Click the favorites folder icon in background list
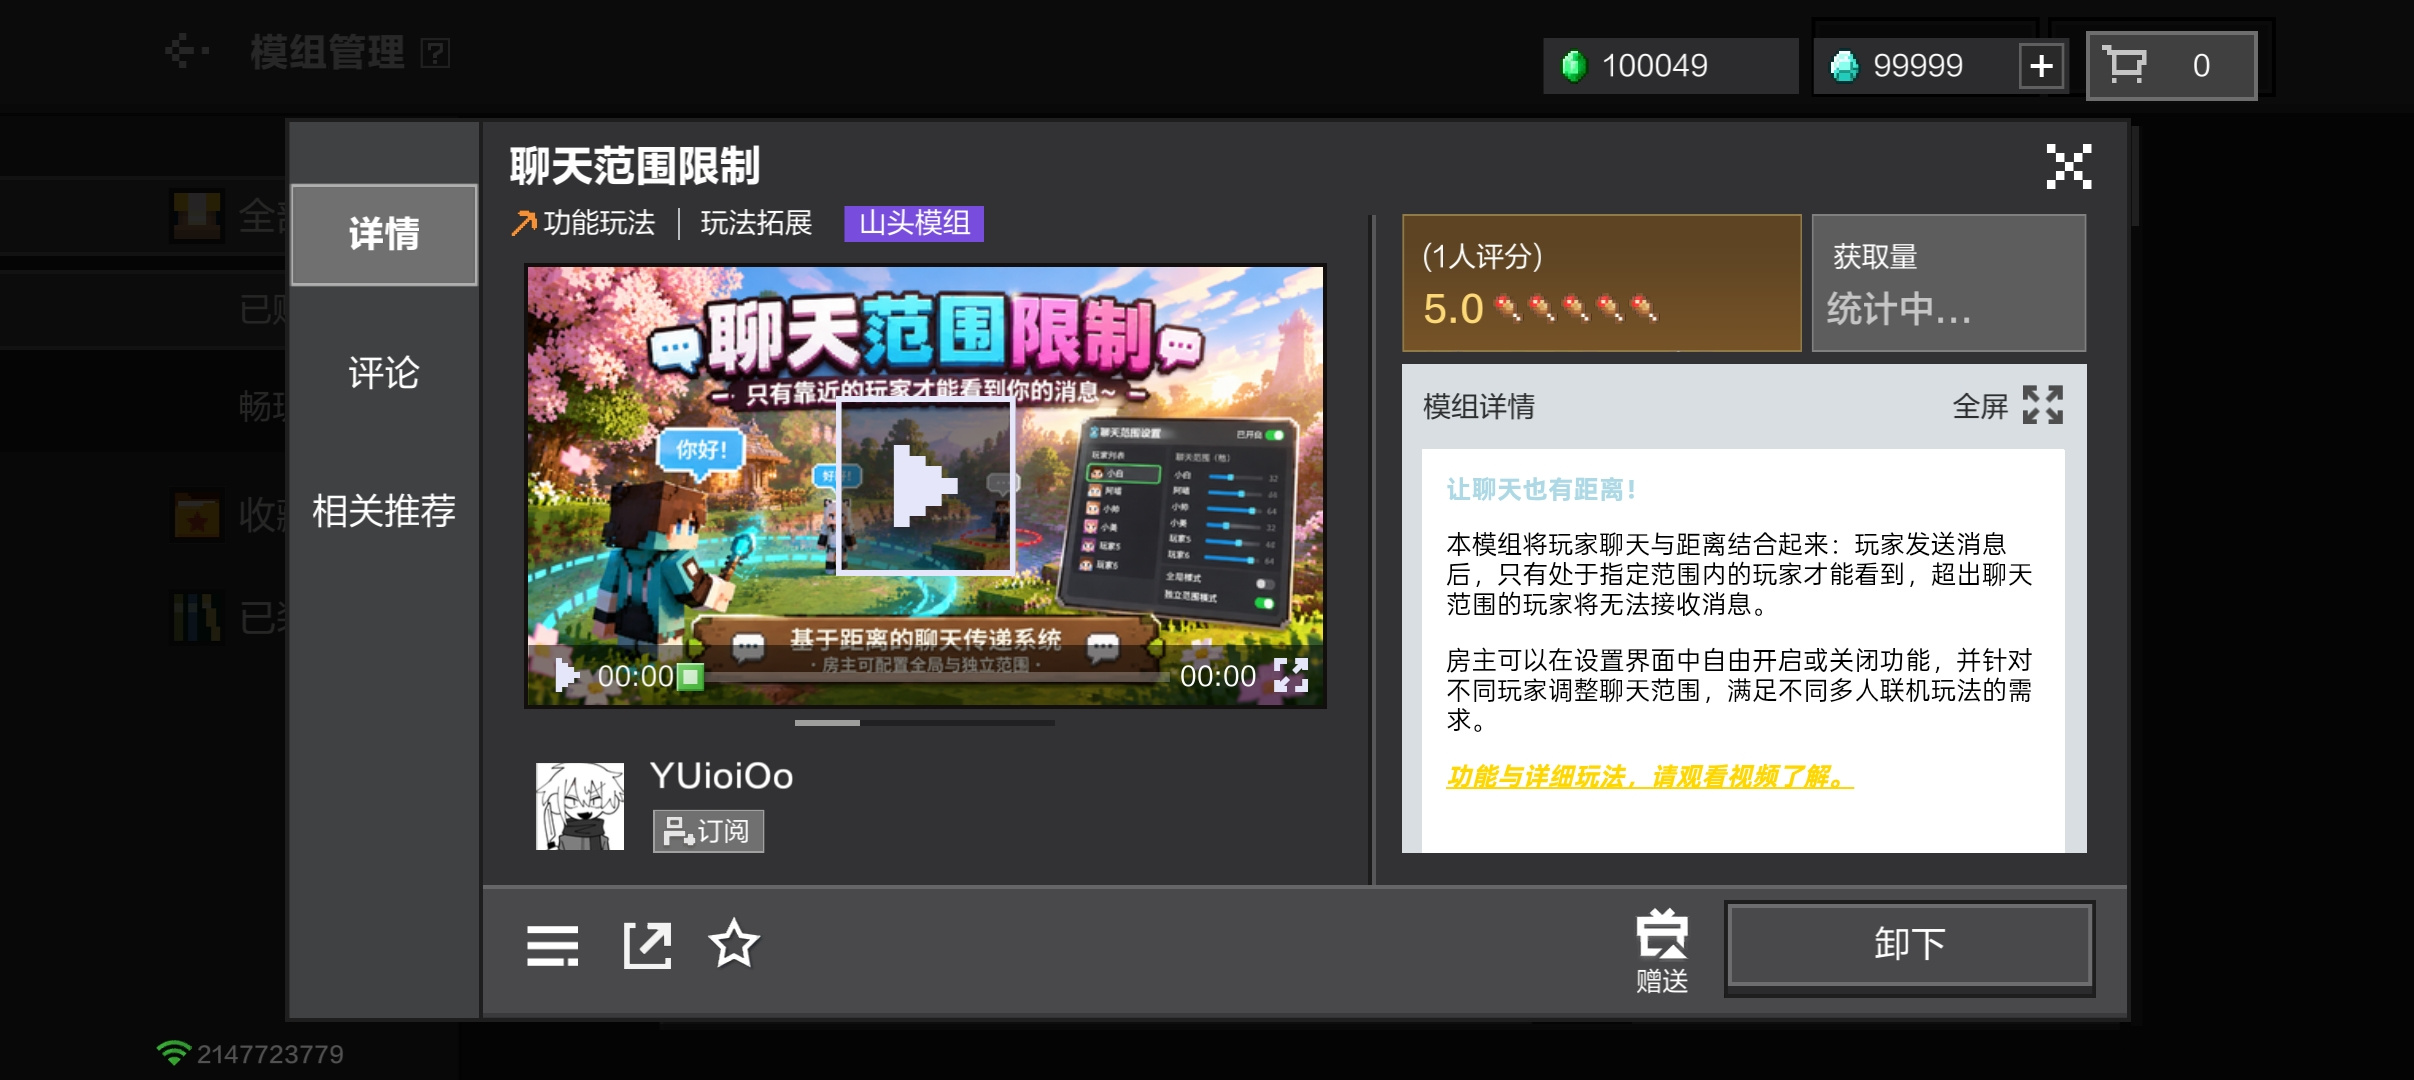The height and width of the screenshot is (1080, 2414). point(197,515)
